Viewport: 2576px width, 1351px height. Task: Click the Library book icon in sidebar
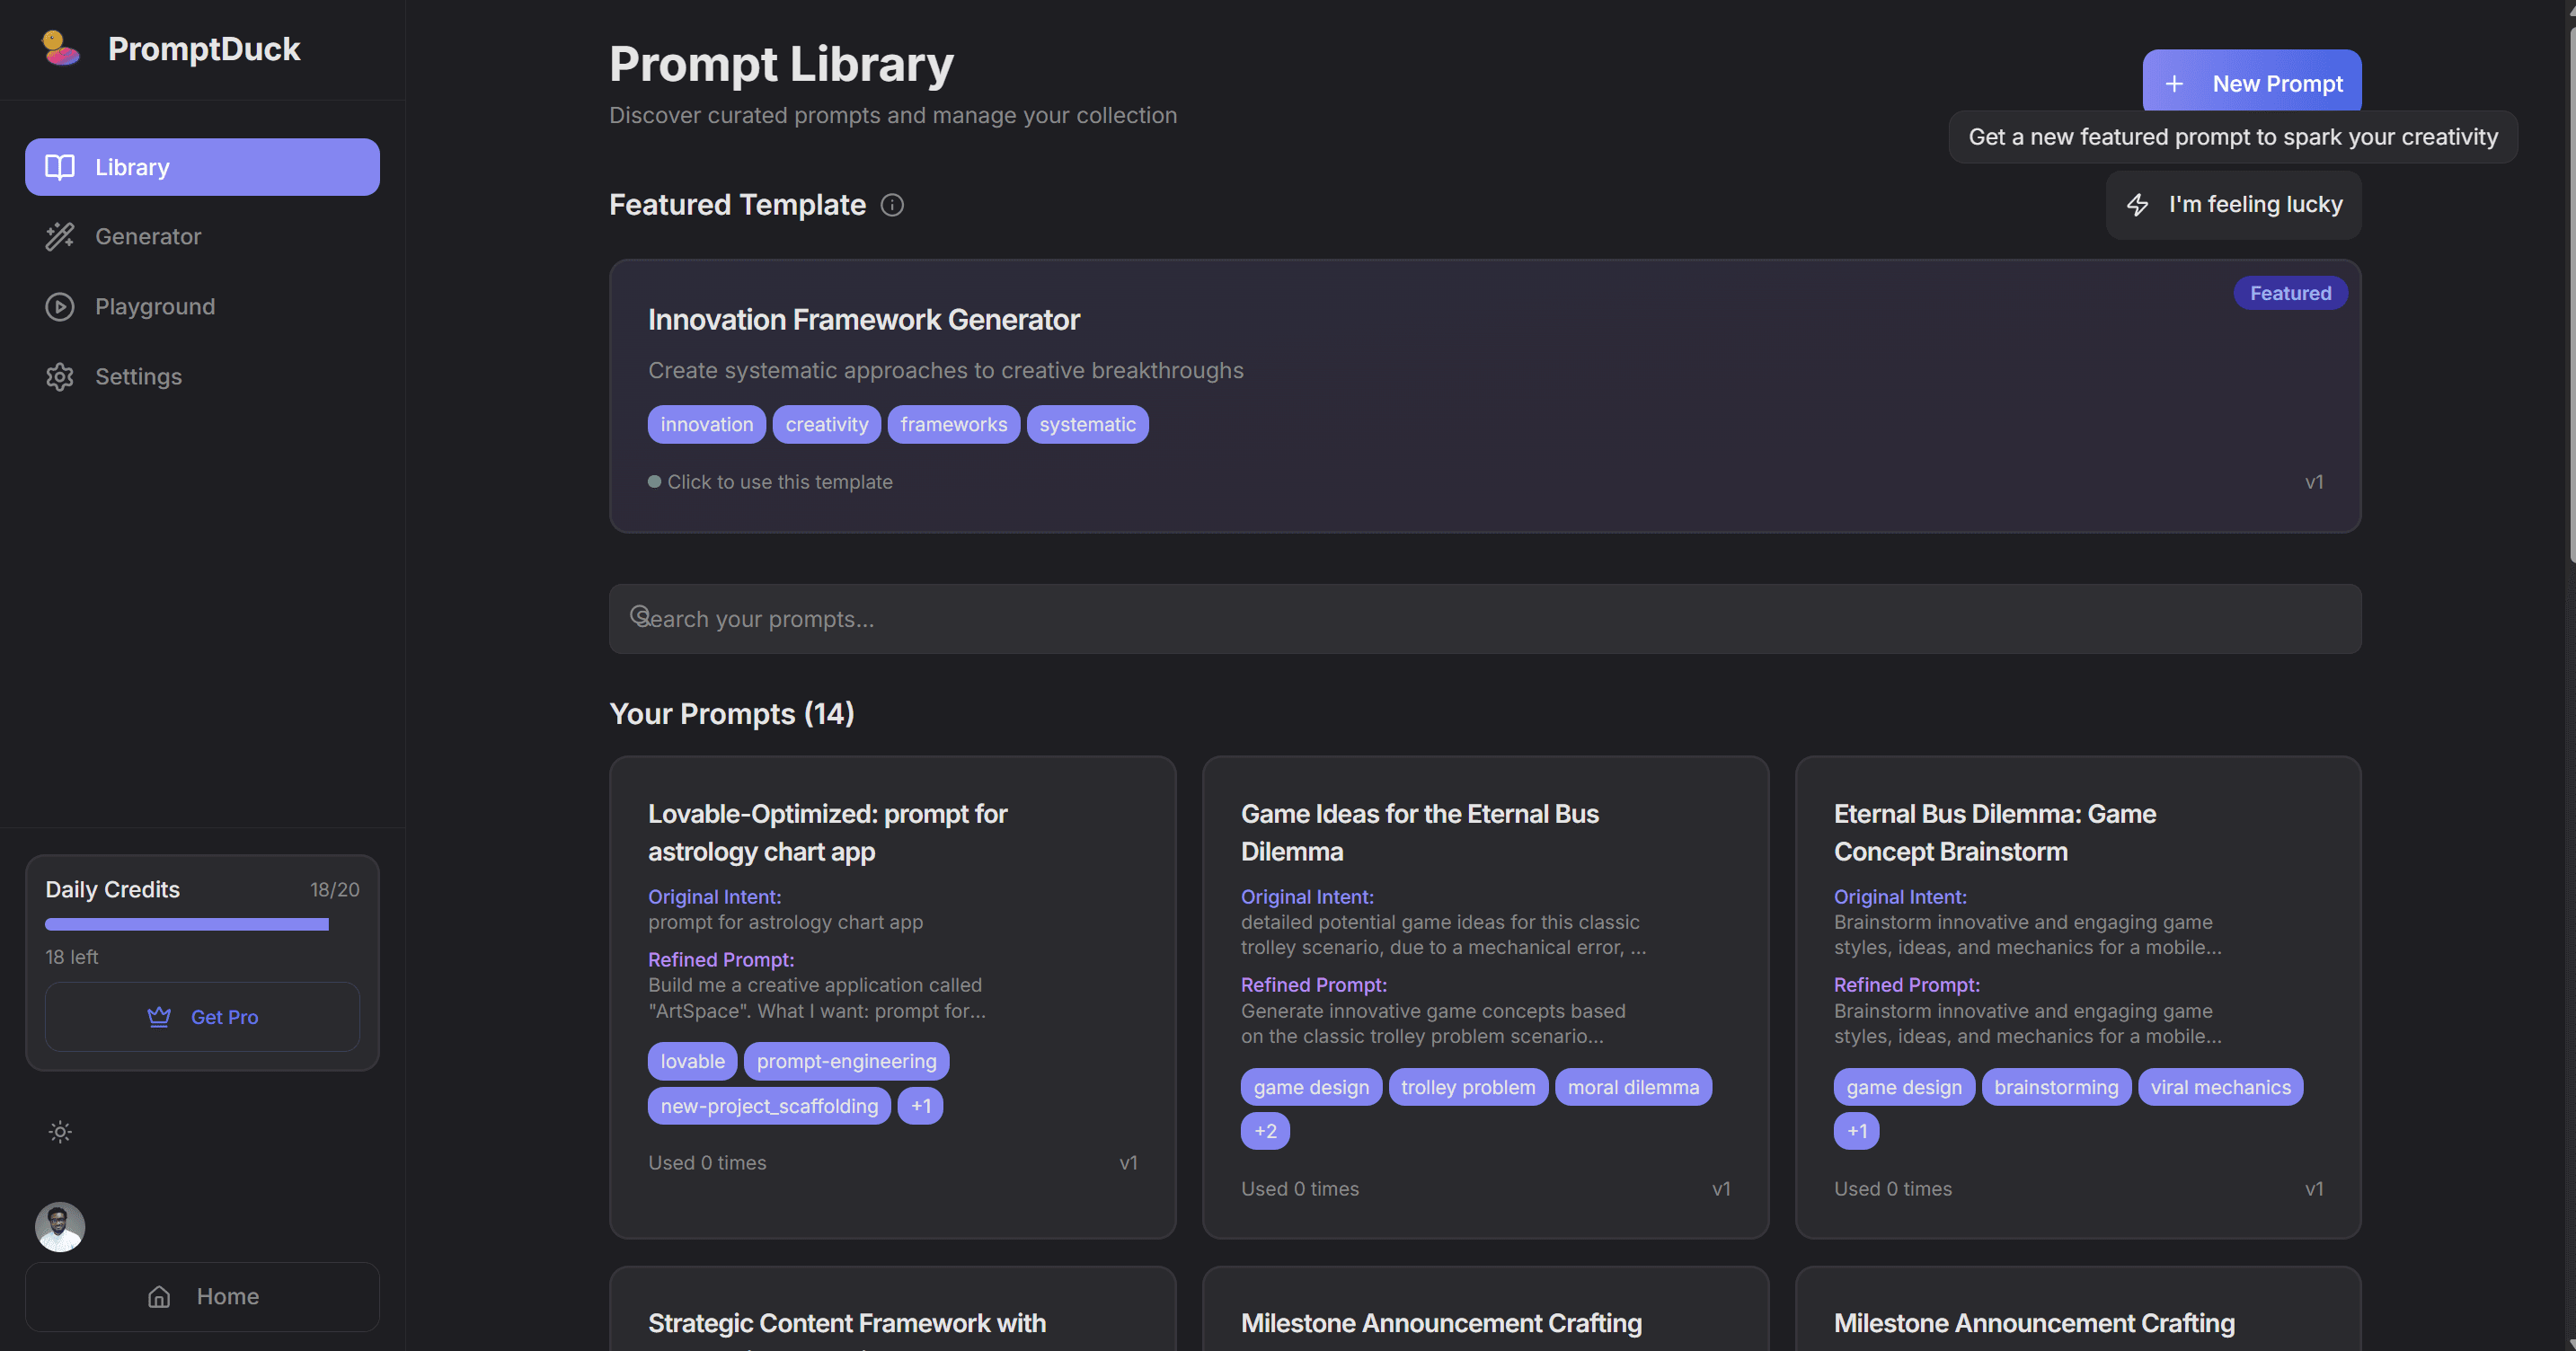pos(60,167)
